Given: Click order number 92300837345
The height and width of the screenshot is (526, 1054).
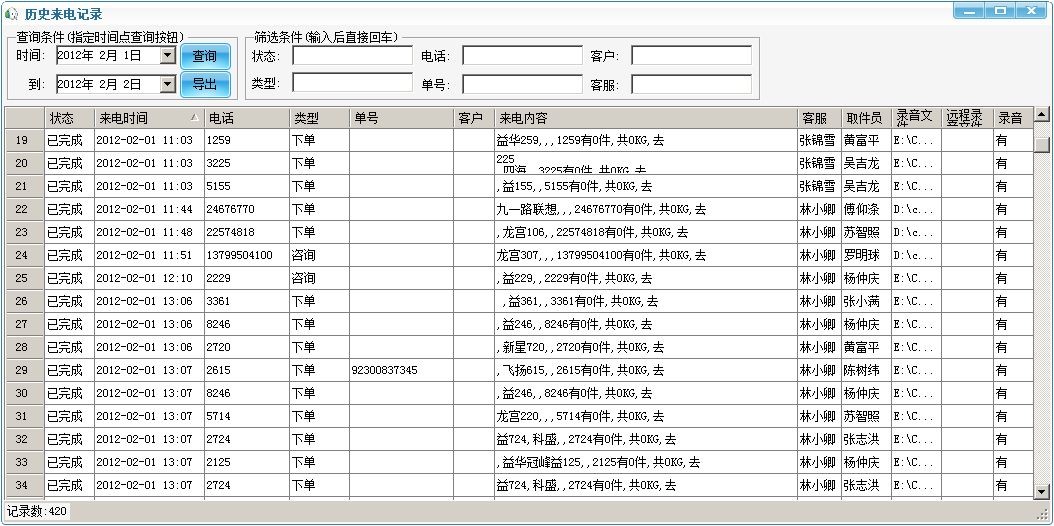Looking at the screenshot, I should 401,370.
